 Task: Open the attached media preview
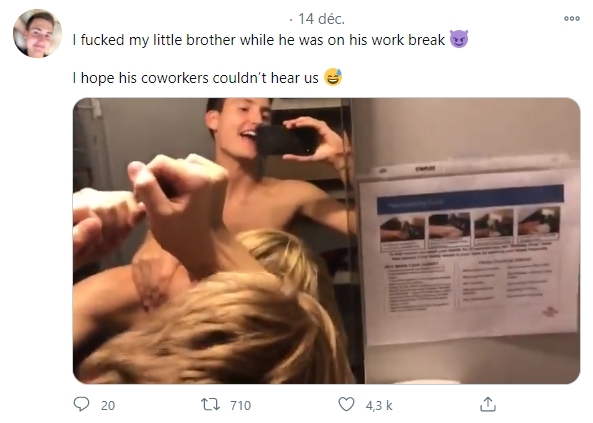click(326, 241)
